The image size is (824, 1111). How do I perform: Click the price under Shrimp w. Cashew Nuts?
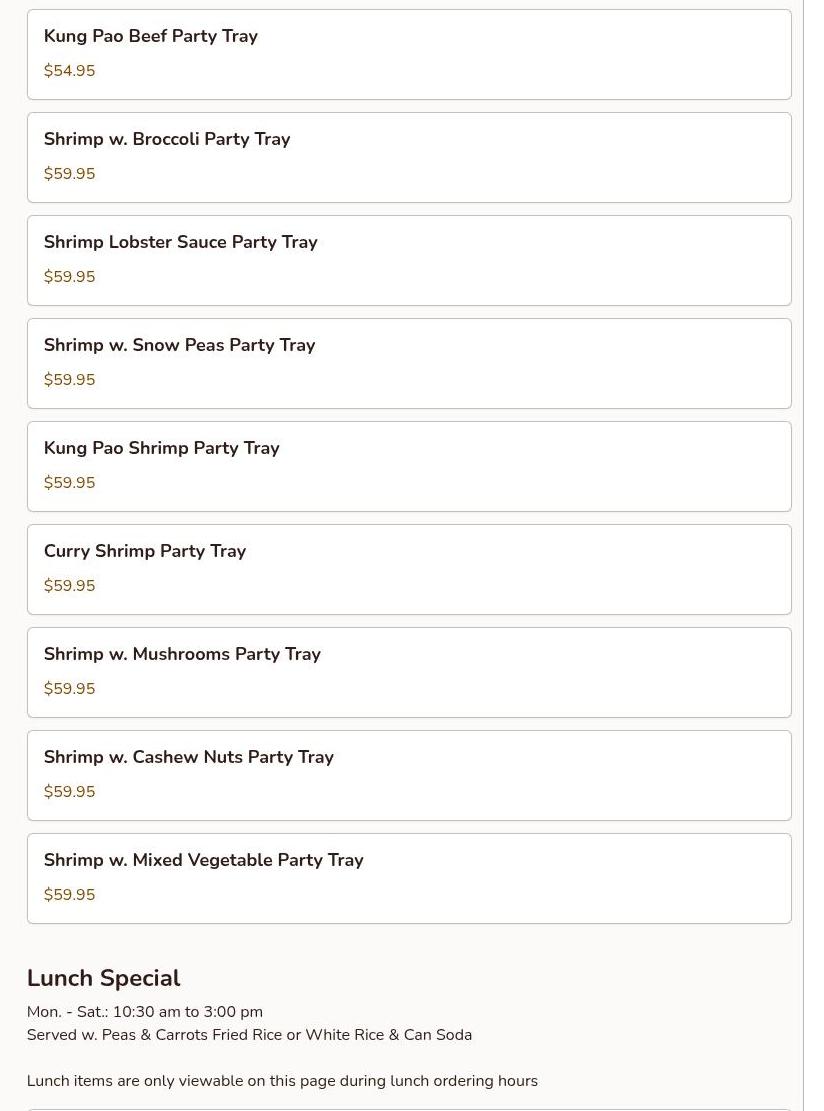(x=69, y=792)
